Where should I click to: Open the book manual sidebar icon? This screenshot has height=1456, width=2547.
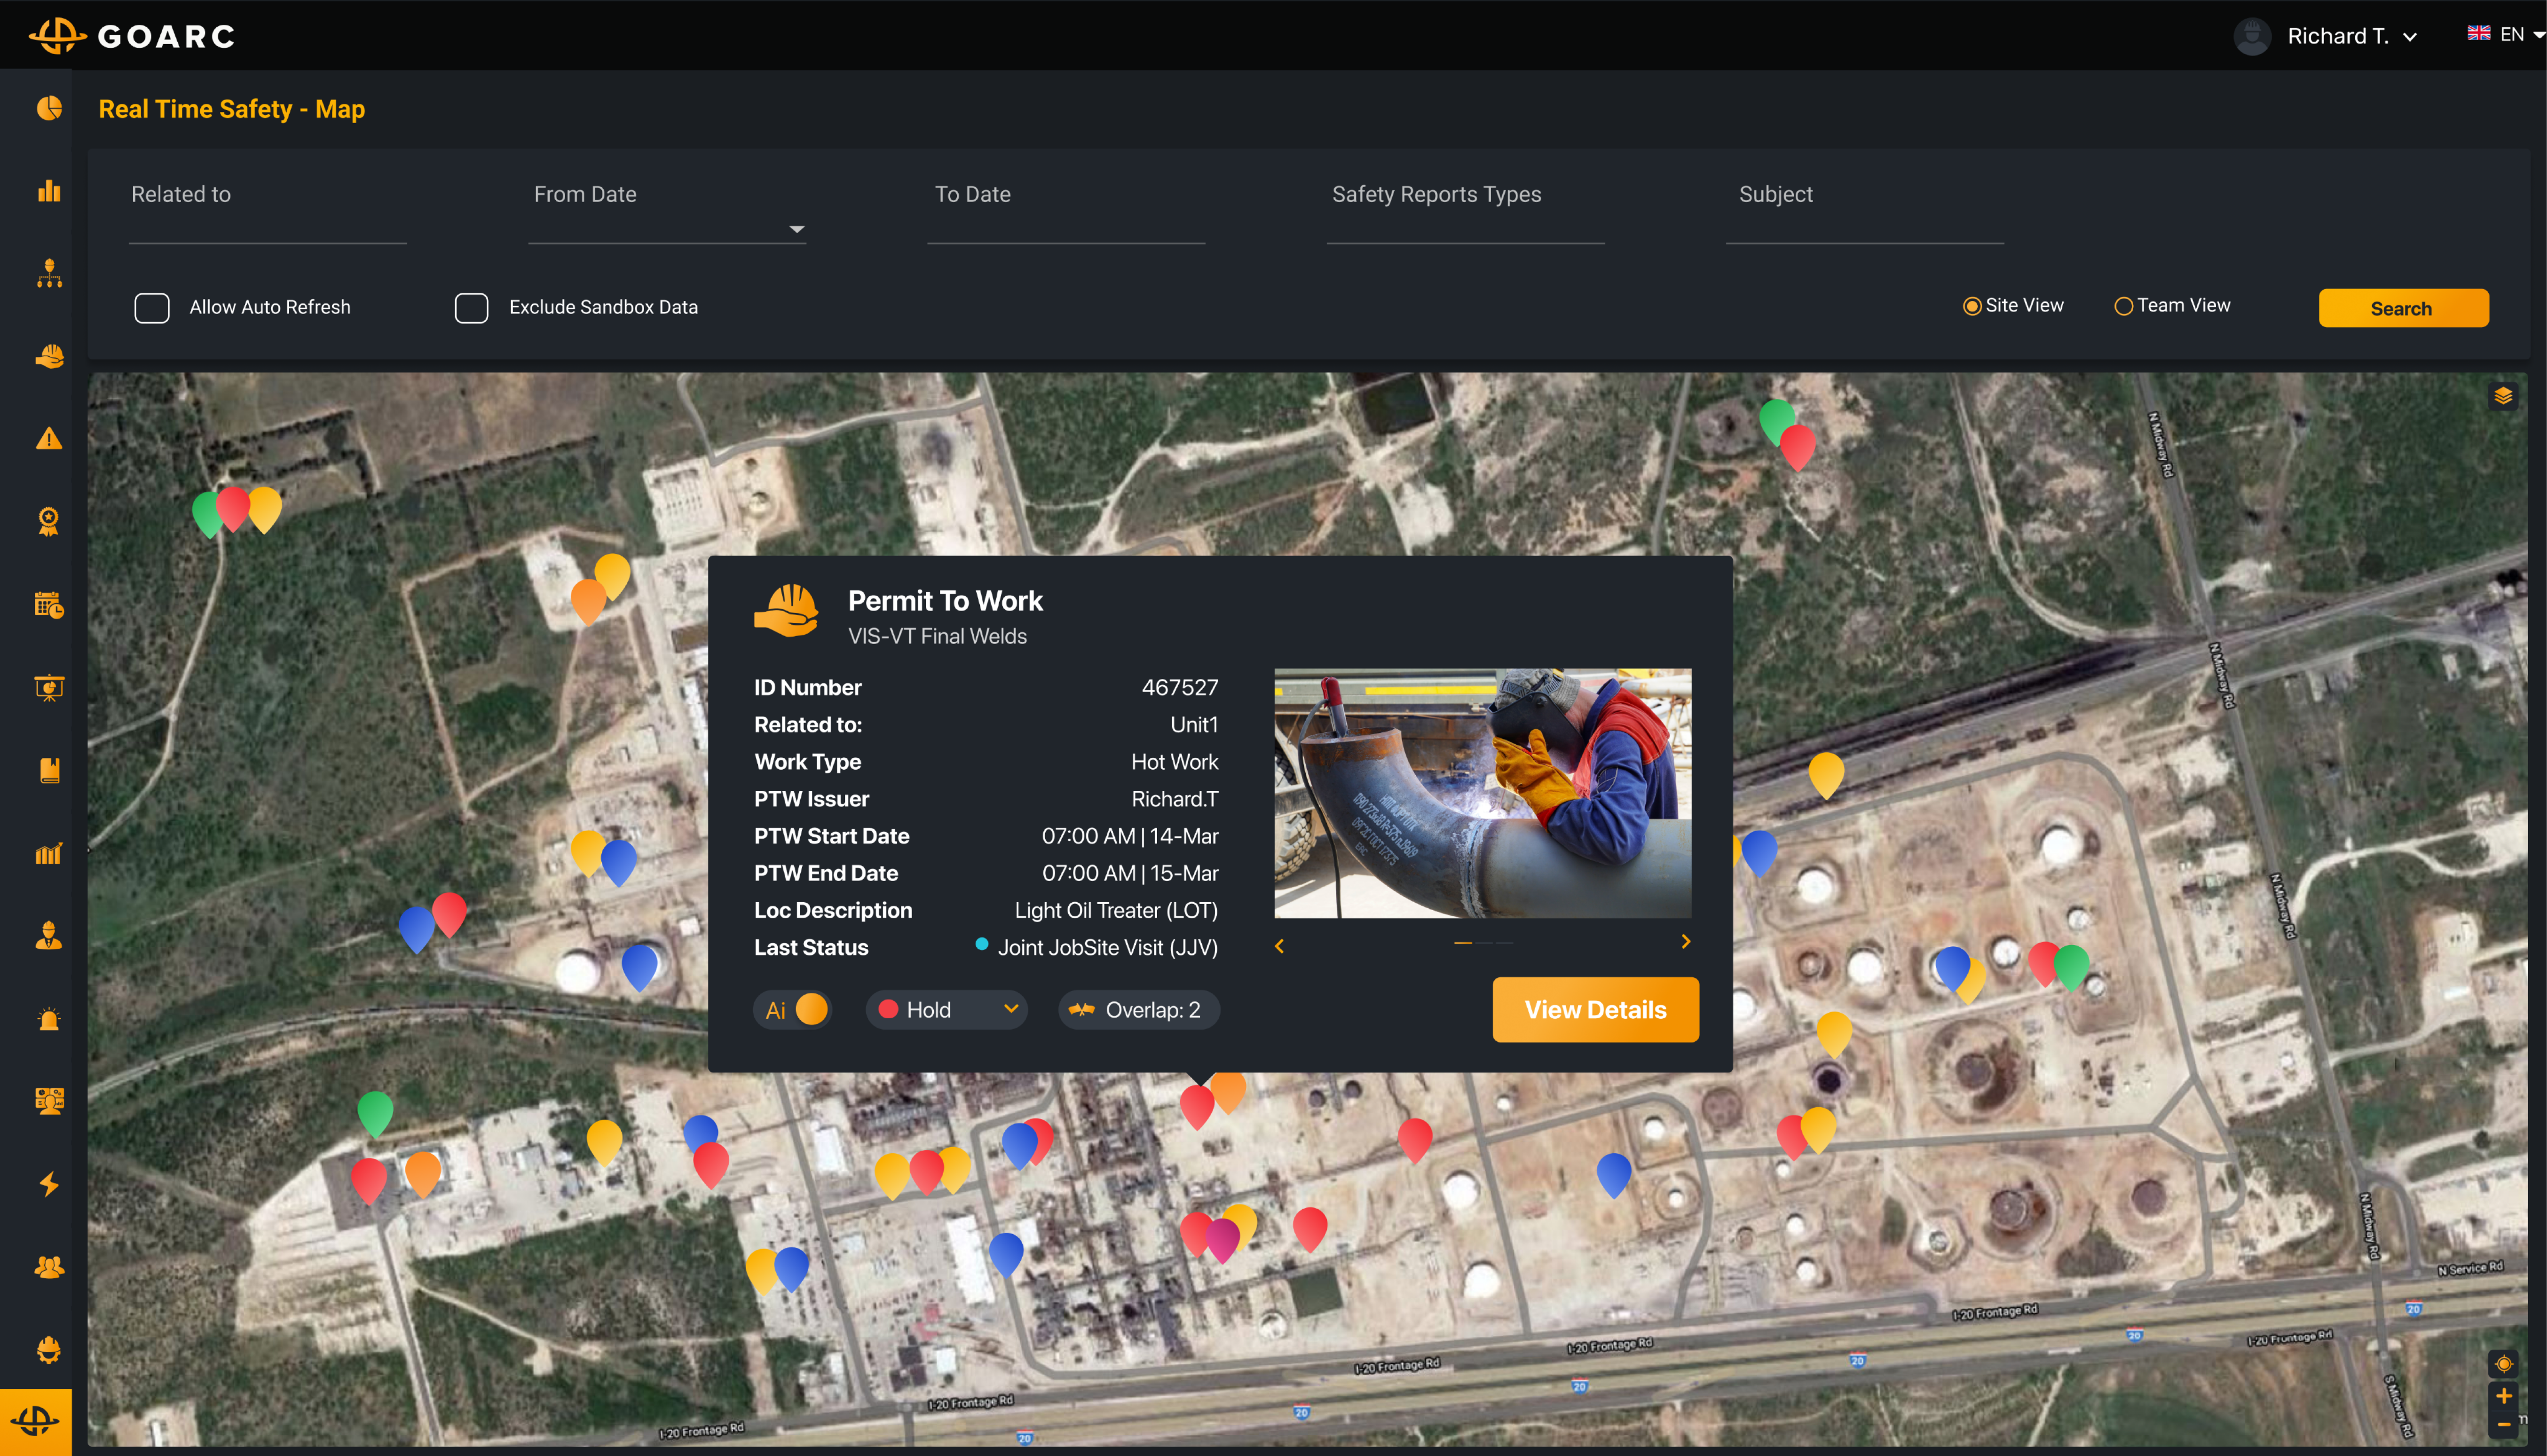pyautogui.click(x=49, y=770)
